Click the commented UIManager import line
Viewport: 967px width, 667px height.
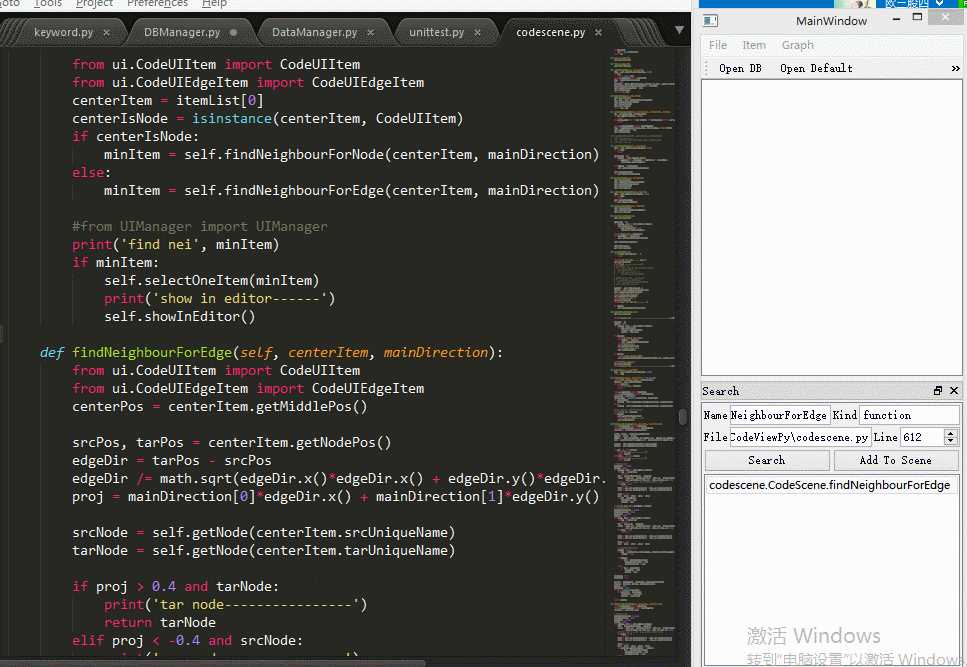199,227
